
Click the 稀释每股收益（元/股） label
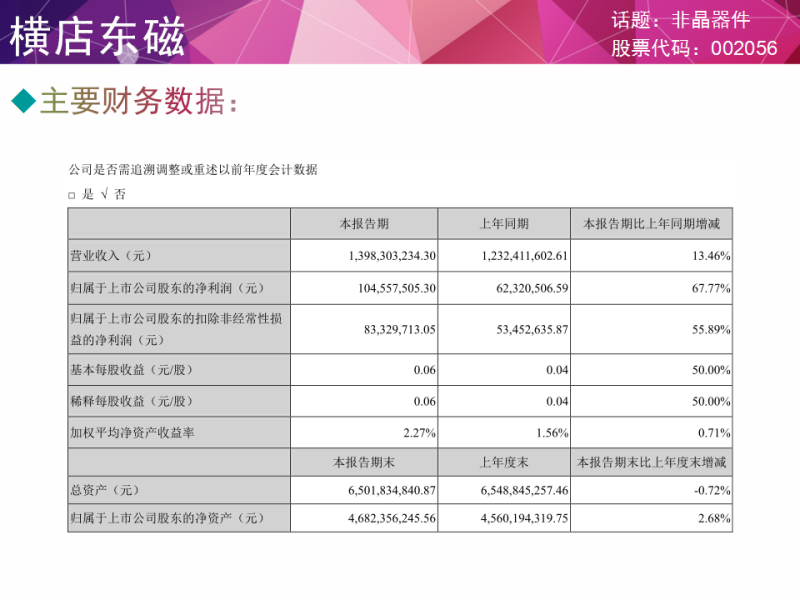pos(132,402)
